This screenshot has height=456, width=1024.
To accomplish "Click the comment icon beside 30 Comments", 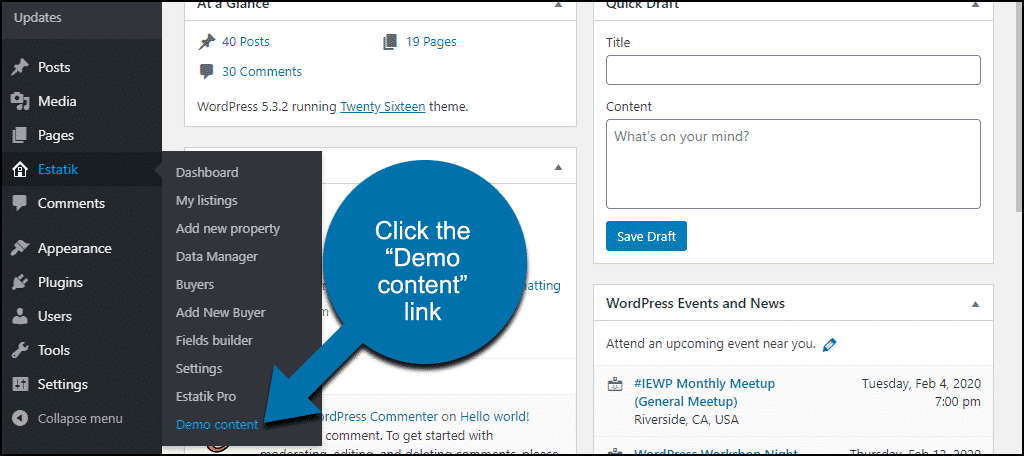I will point(206,72).
